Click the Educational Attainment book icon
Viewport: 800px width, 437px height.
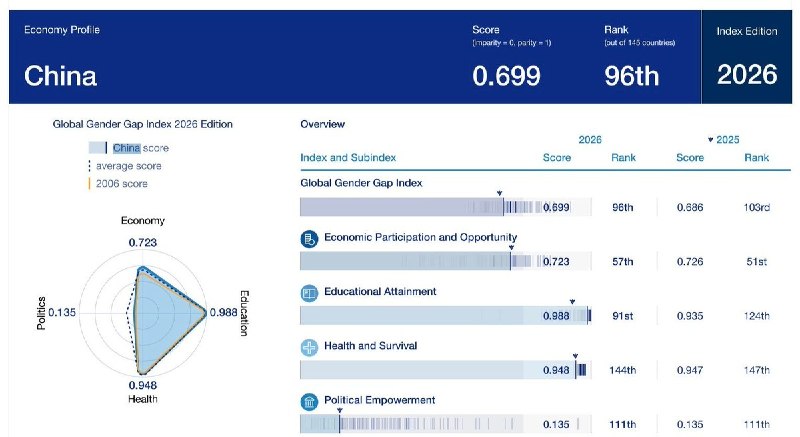point(309,293)
